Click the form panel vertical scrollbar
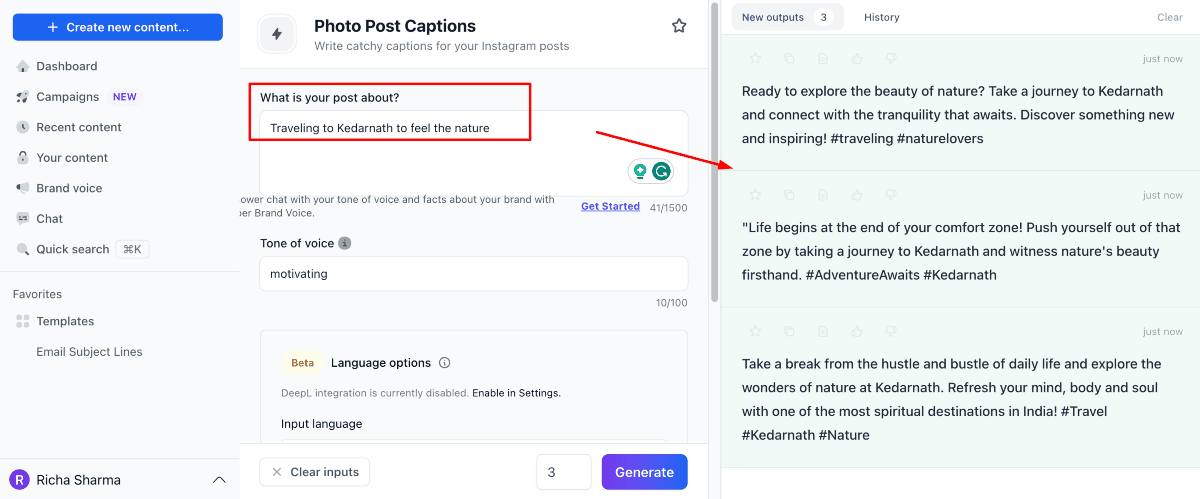 coord(713,150)
